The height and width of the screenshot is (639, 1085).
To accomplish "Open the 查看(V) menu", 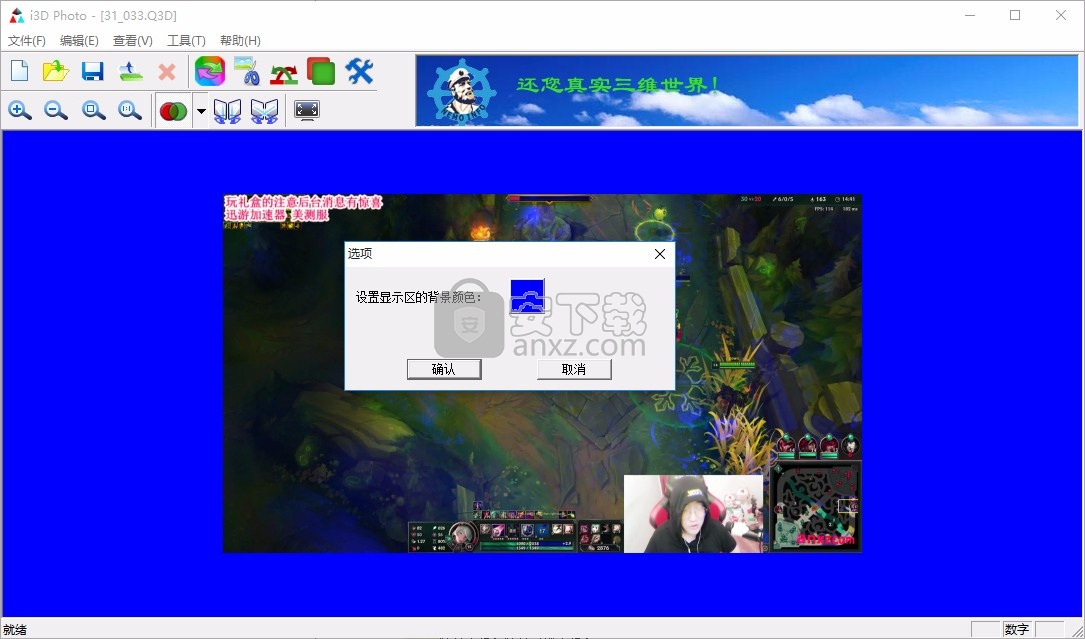I will (x=133, y=41).
